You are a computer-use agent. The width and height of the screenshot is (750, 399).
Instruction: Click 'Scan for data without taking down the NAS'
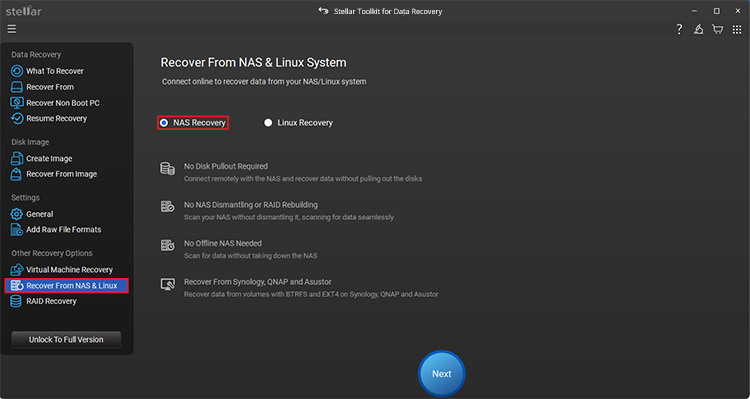point(251,255)
